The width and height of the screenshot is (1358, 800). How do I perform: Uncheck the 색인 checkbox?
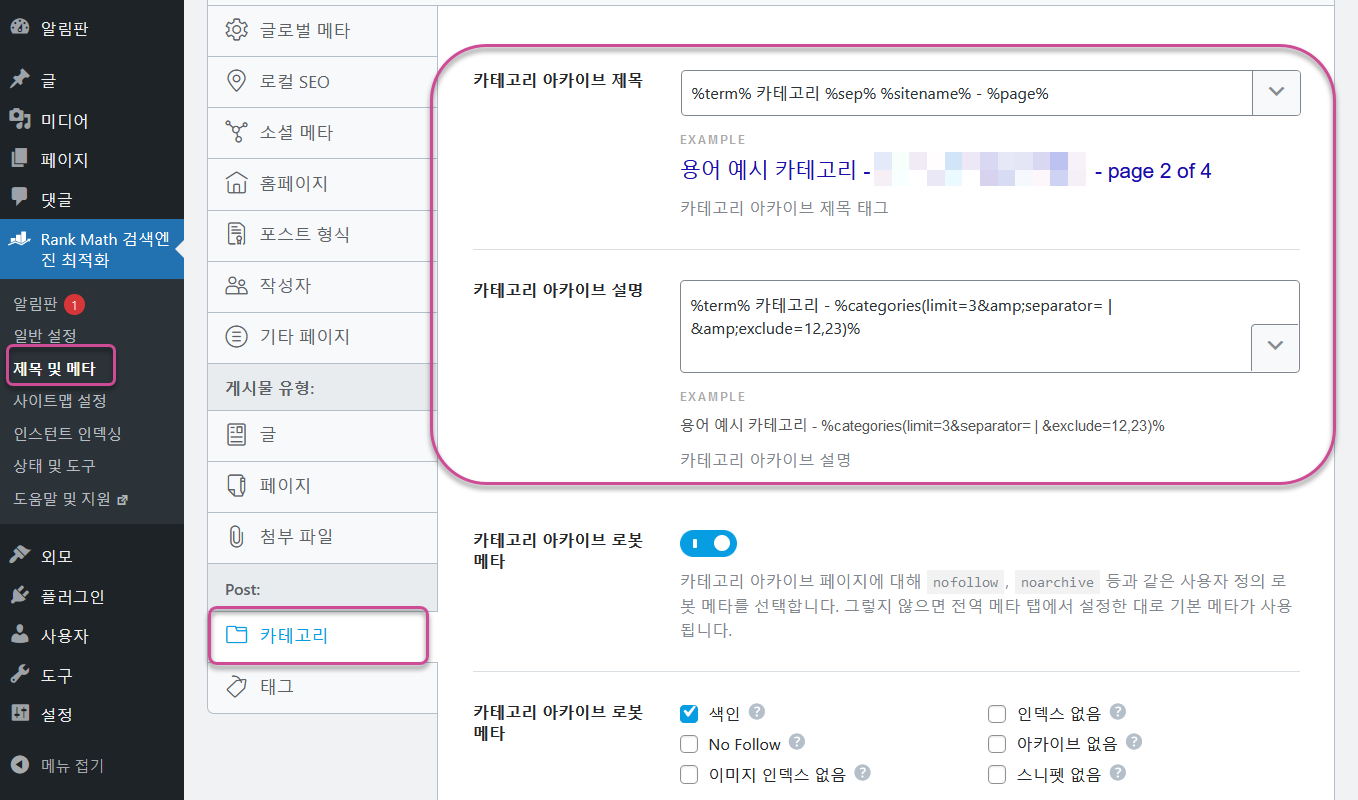pos(689,713)
